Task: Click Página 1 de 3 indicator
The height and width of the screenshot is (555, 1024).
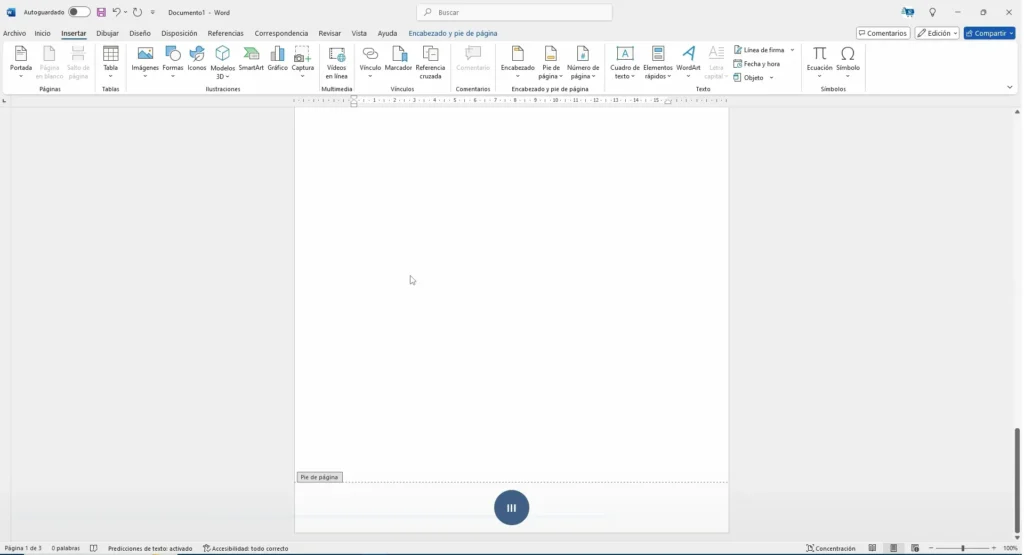Action: pyautogui.click(x=23, y=548)
